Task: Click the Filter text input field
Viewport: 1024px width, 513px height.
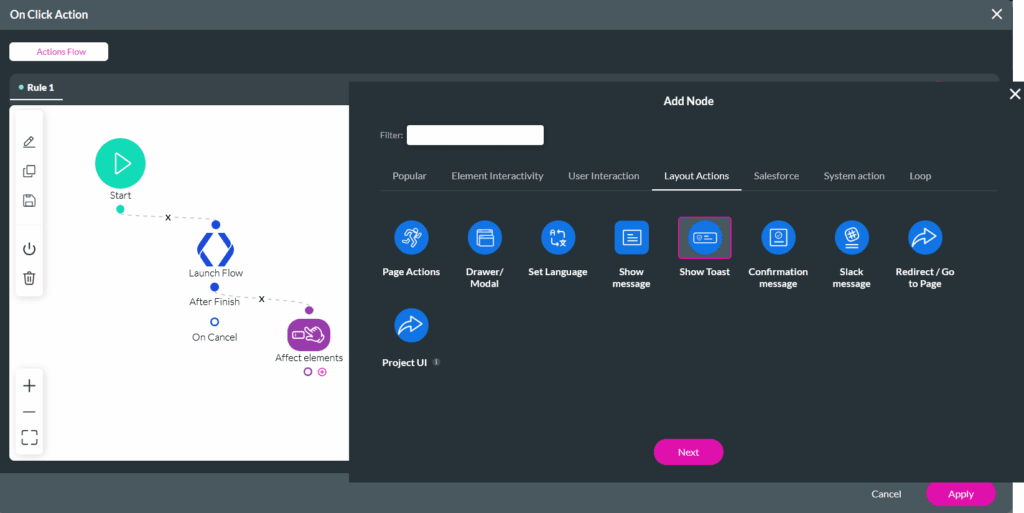Action: 475,135
